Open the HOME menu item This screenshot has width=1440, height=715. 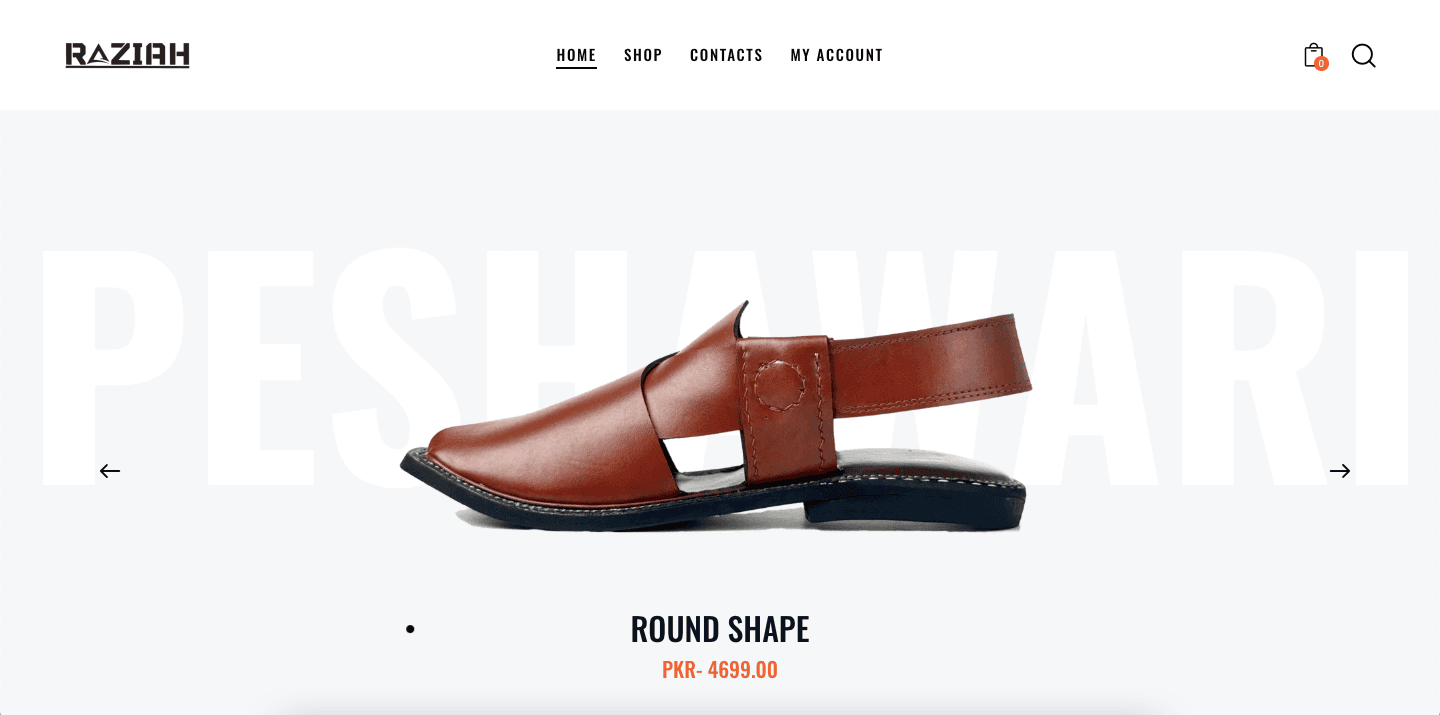(576, 55)
